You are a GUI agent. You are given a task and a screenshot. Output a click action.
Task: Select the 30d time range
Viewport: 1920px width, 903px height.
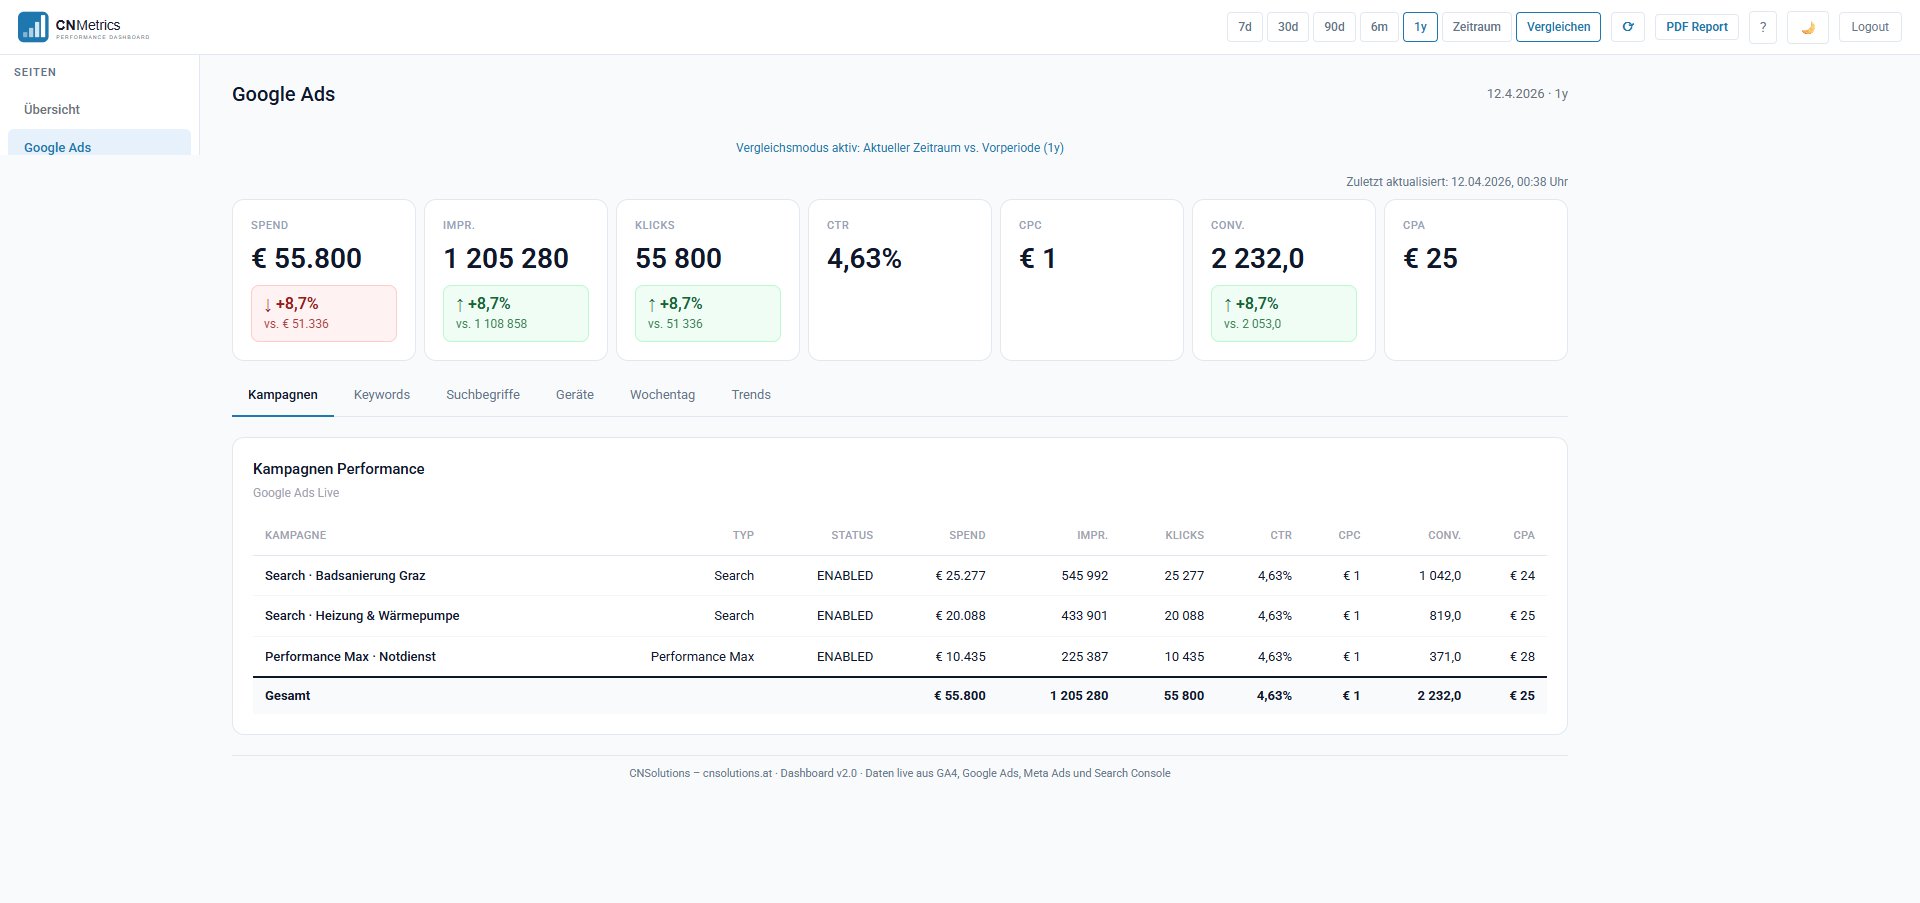tap(1287, 27)
